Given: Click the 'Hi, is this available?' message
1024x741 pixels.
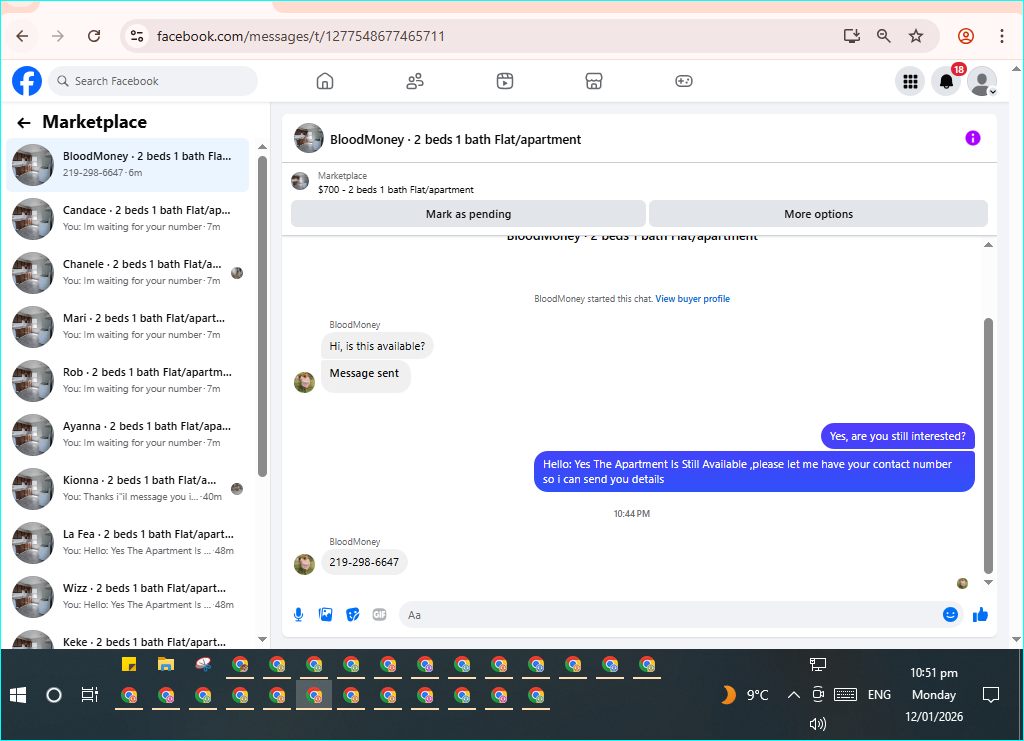Looking at the screenshot, I should pyautogui.click(x=377, y=346).
